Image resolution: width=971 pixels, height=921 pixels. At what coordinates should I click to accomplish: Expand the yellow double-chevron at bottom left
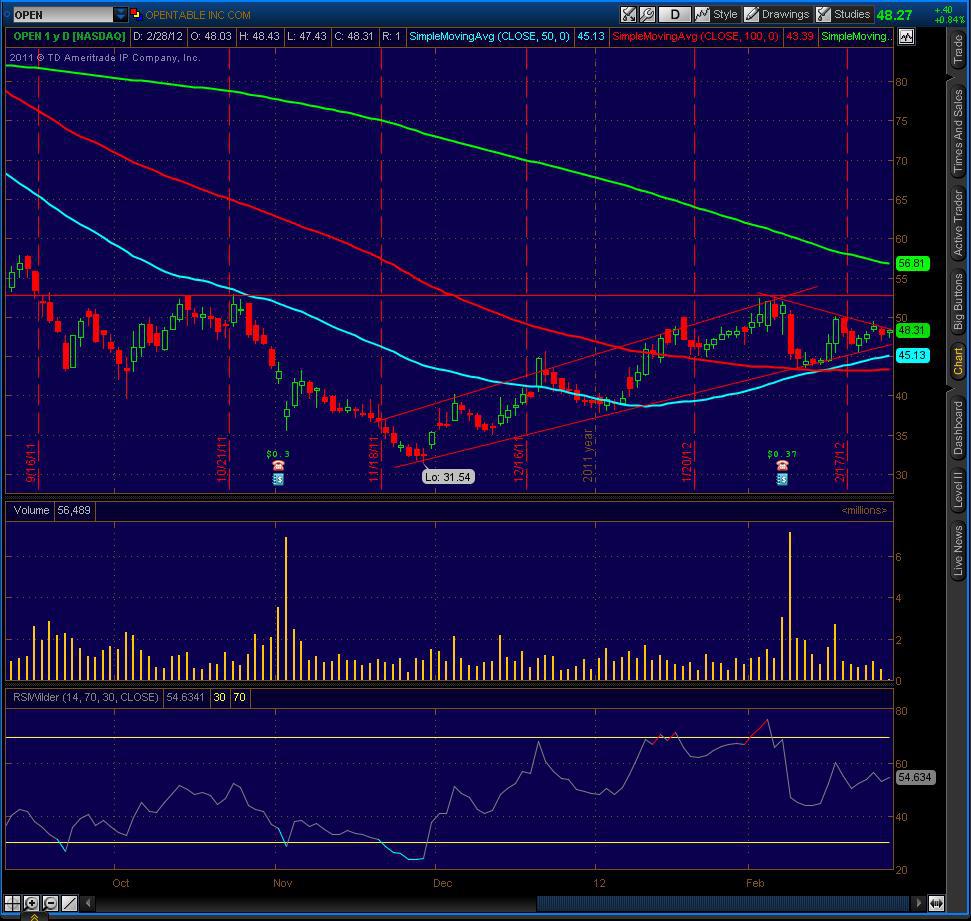(34, 916)
